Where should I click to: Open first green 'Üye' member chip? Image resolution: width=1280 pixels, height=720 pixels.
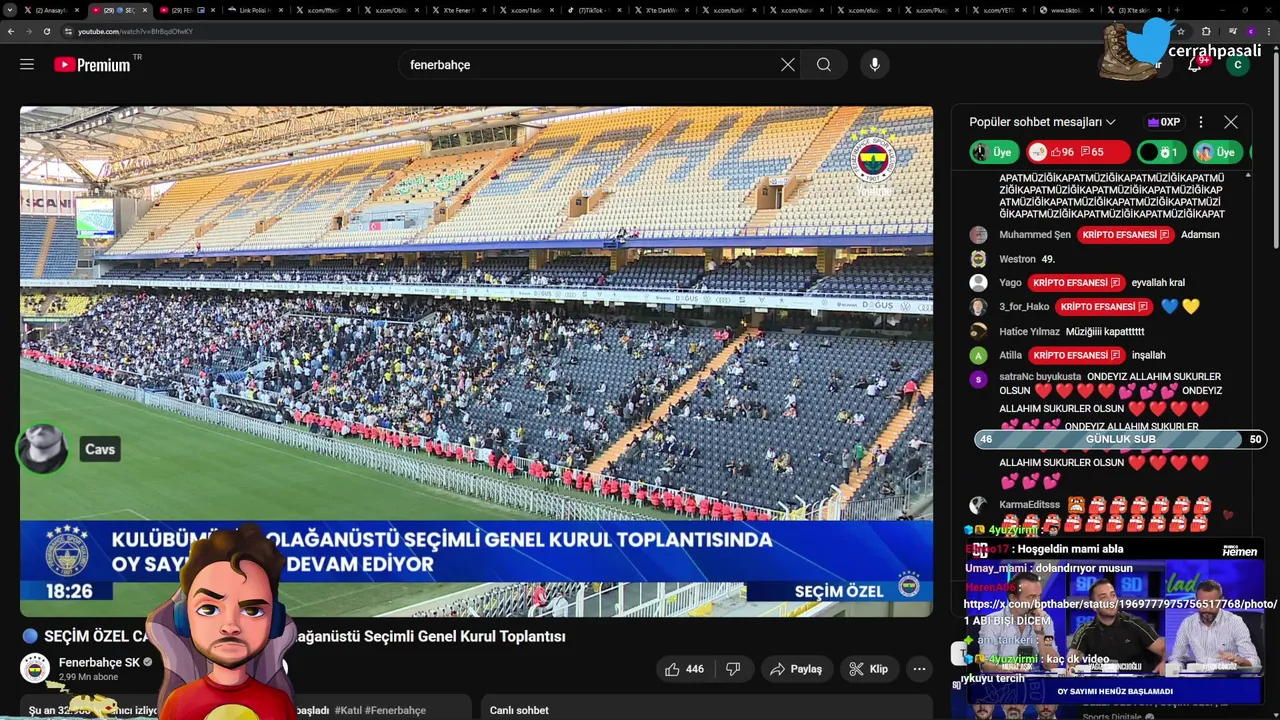pyautogui.click(x=994, y=152)
